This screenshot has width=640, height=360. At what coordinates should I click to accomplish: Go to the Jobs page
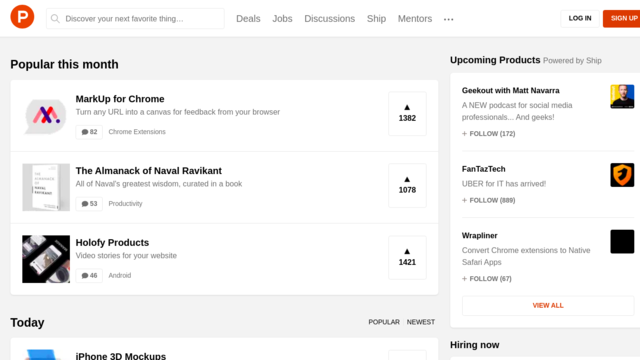coord(282,19)
